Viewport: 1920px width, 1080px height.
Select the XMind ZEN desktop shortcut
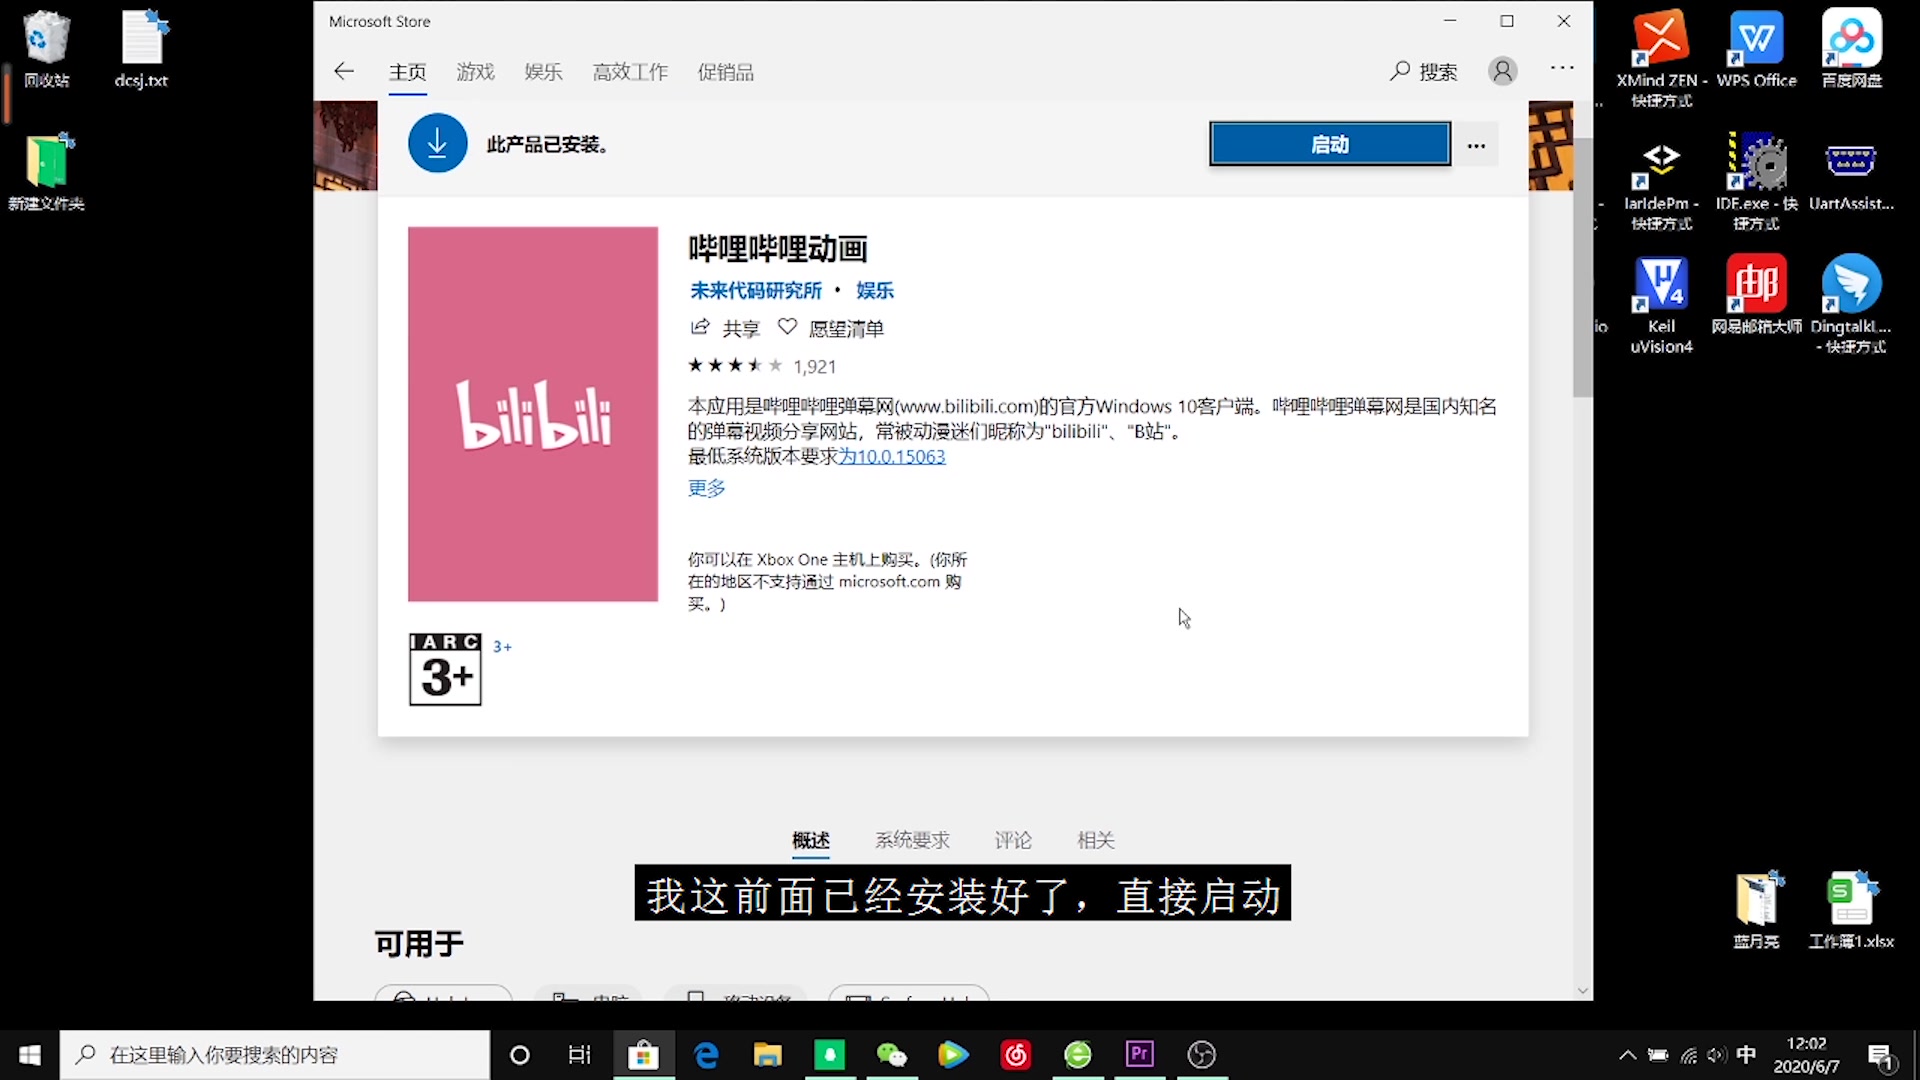click(x=1661, y=58)
